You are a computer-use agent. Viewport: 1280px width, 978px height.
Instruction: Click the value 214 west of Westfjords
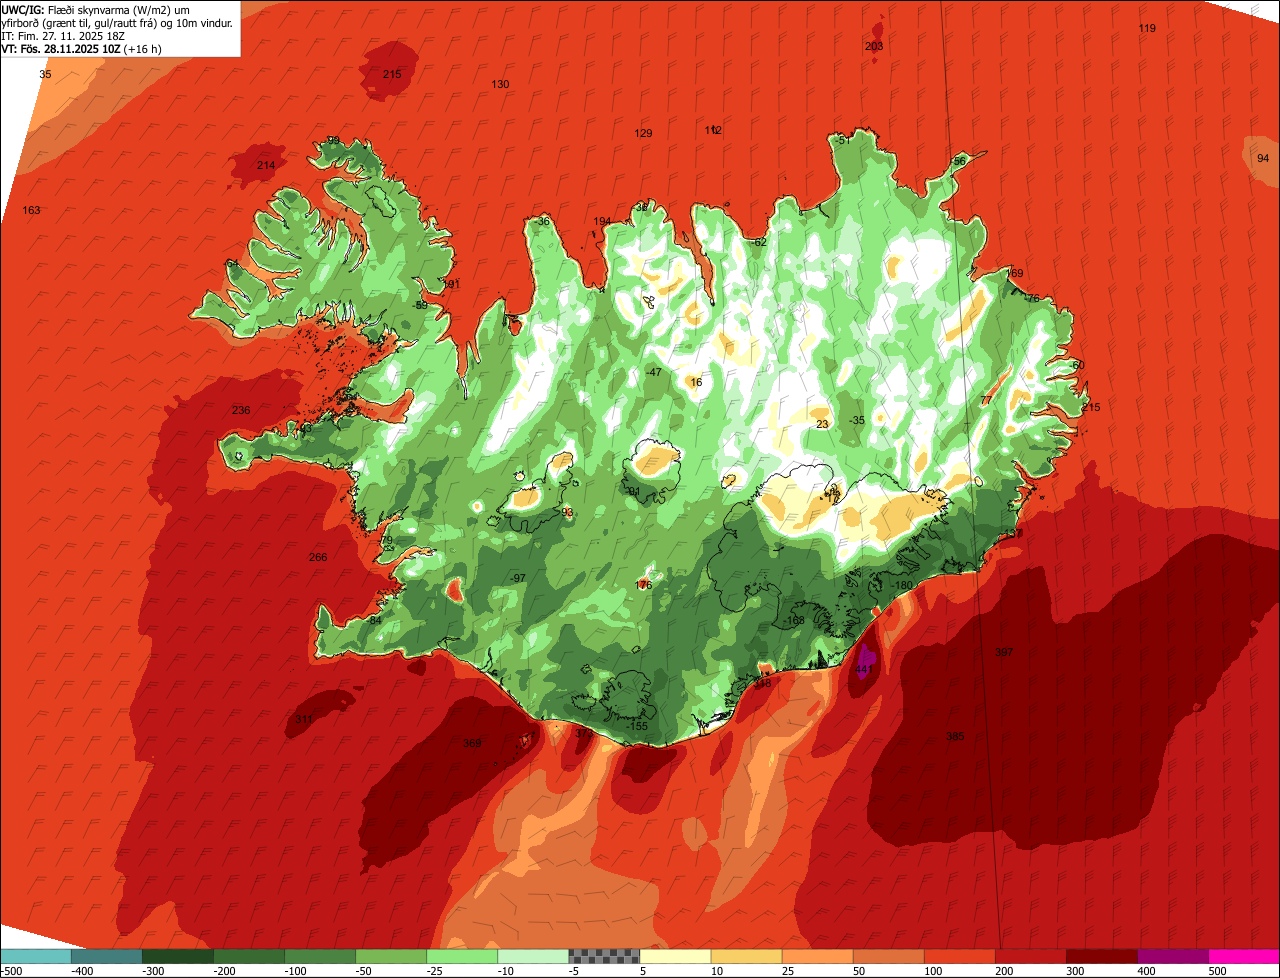(266, 165)
